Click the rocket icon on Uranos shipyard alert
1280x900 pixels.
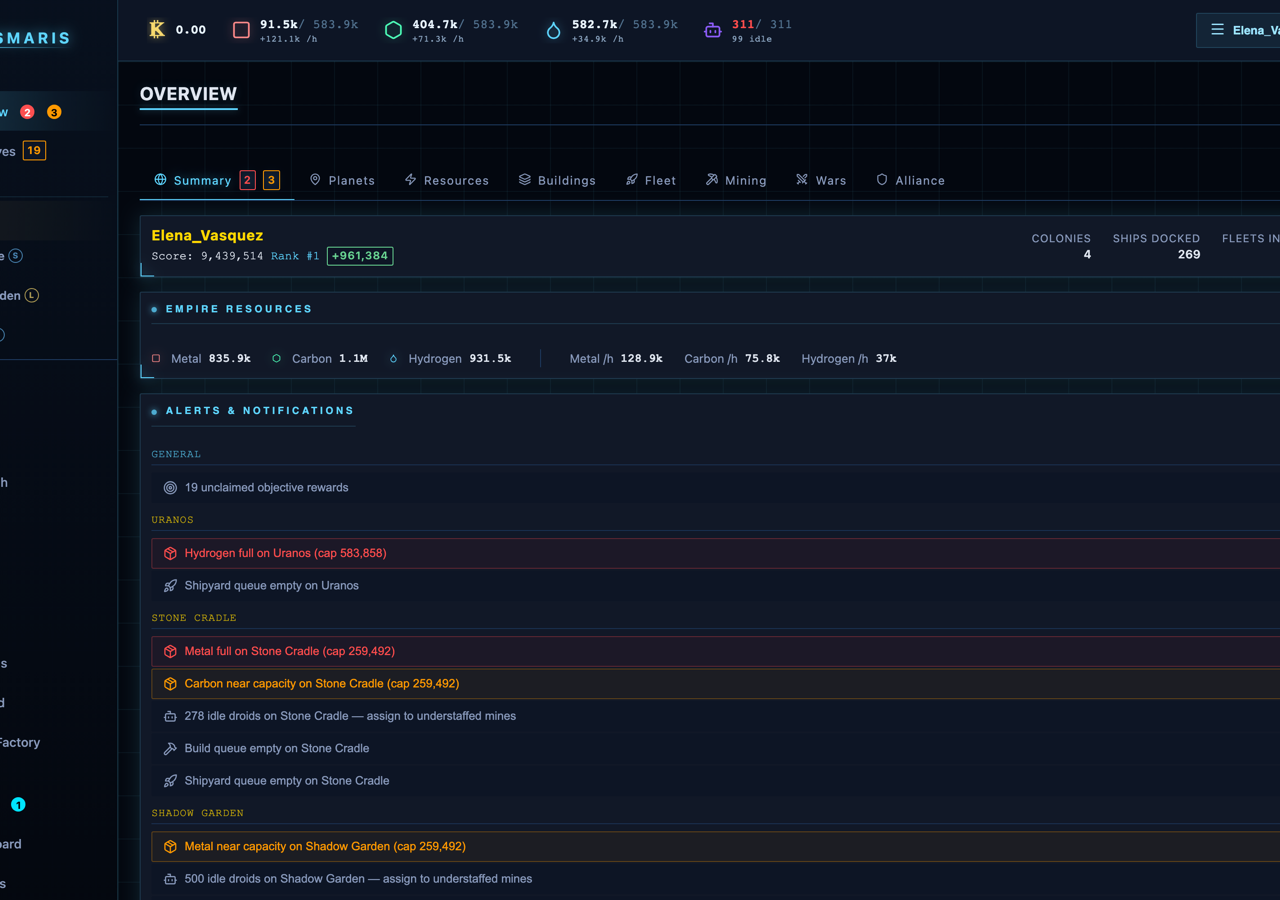pos(170,586)
